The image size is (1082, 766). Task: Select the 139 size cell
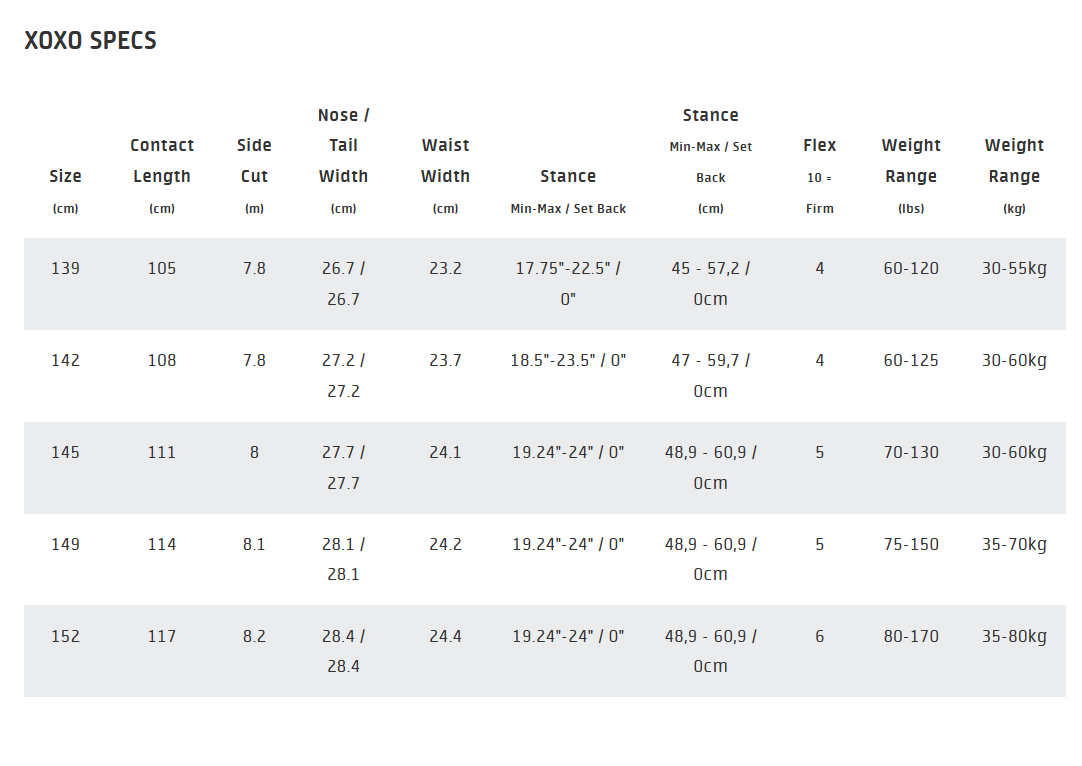point(65,268)
